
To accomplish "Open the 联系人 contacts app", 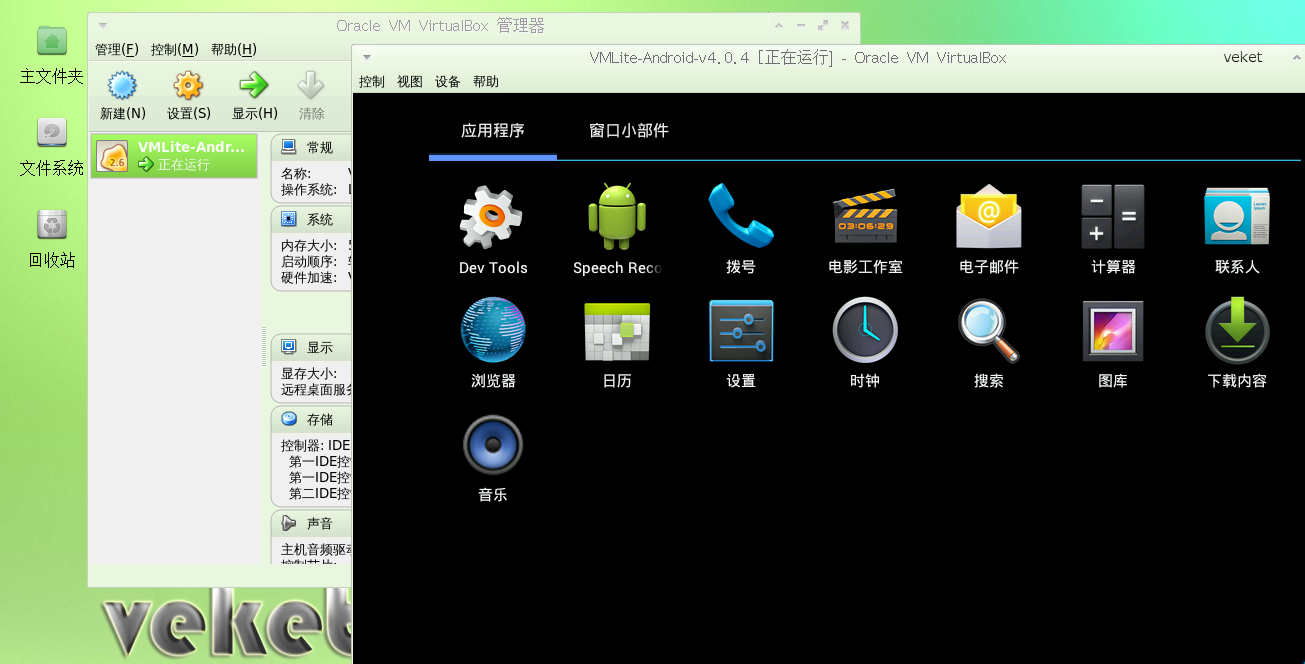I will point(1237,229).
